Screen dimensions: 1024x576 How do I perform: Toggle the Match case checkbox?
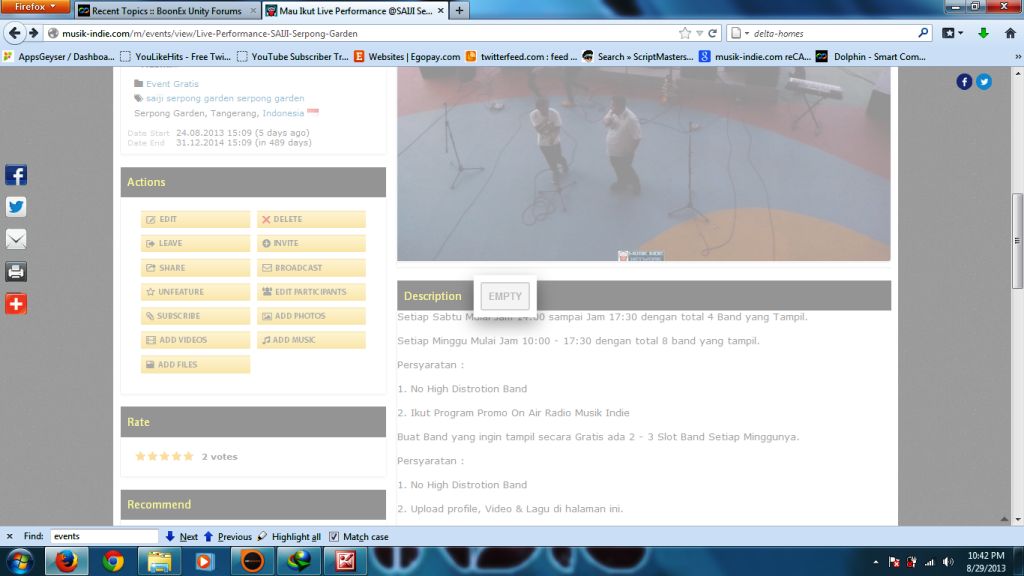coord(334,537)
